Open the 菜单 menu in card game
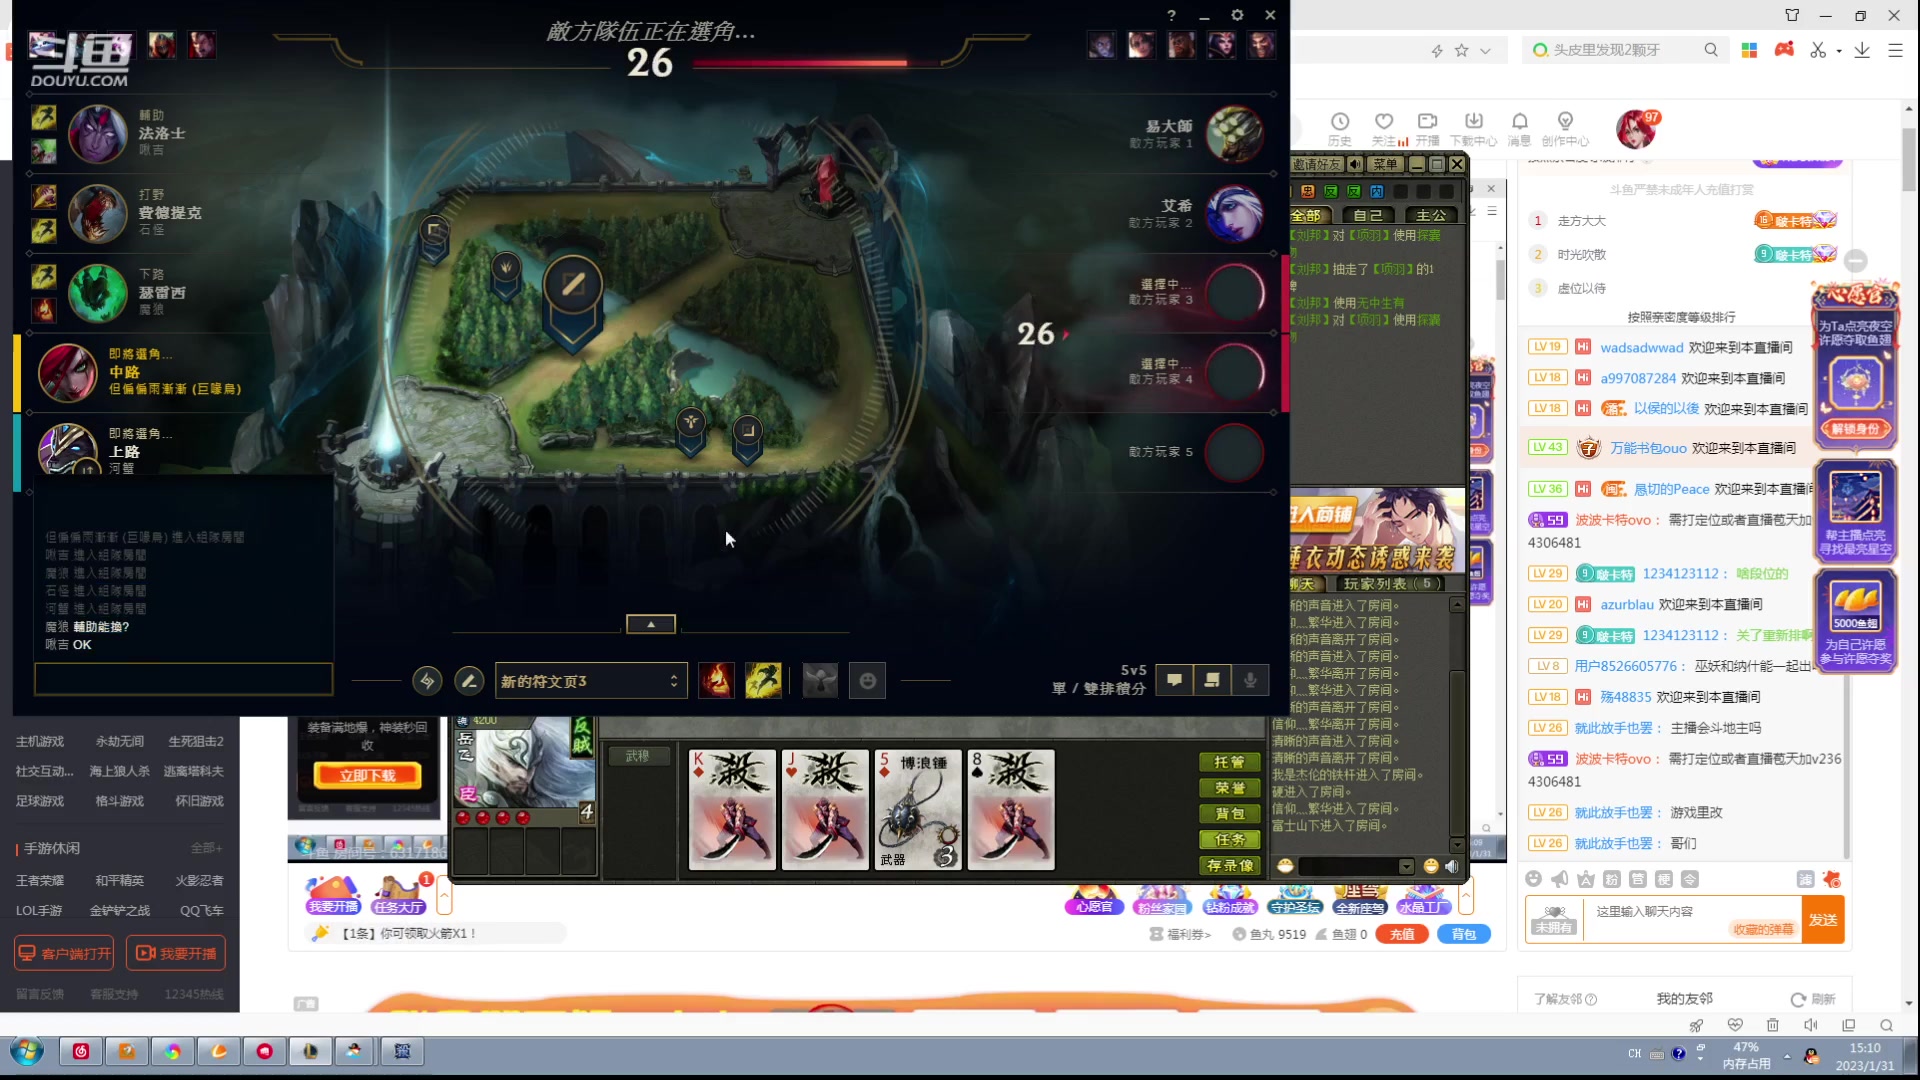The height and width of the screenshot is (1080, 1920). (x=1385, y=164)
